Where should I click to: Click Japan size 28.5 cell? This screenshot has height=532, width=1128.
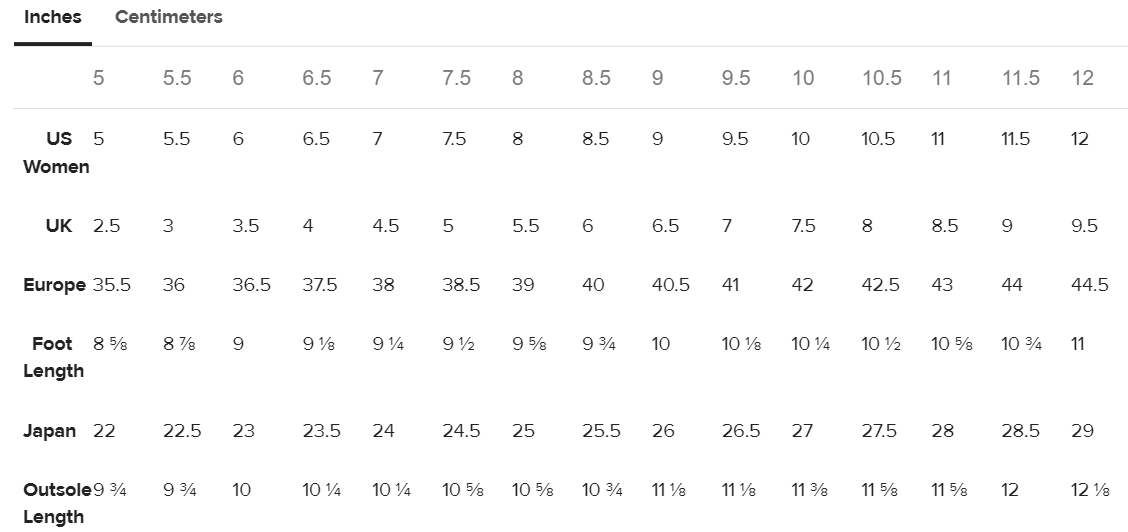coord(1020,431)
